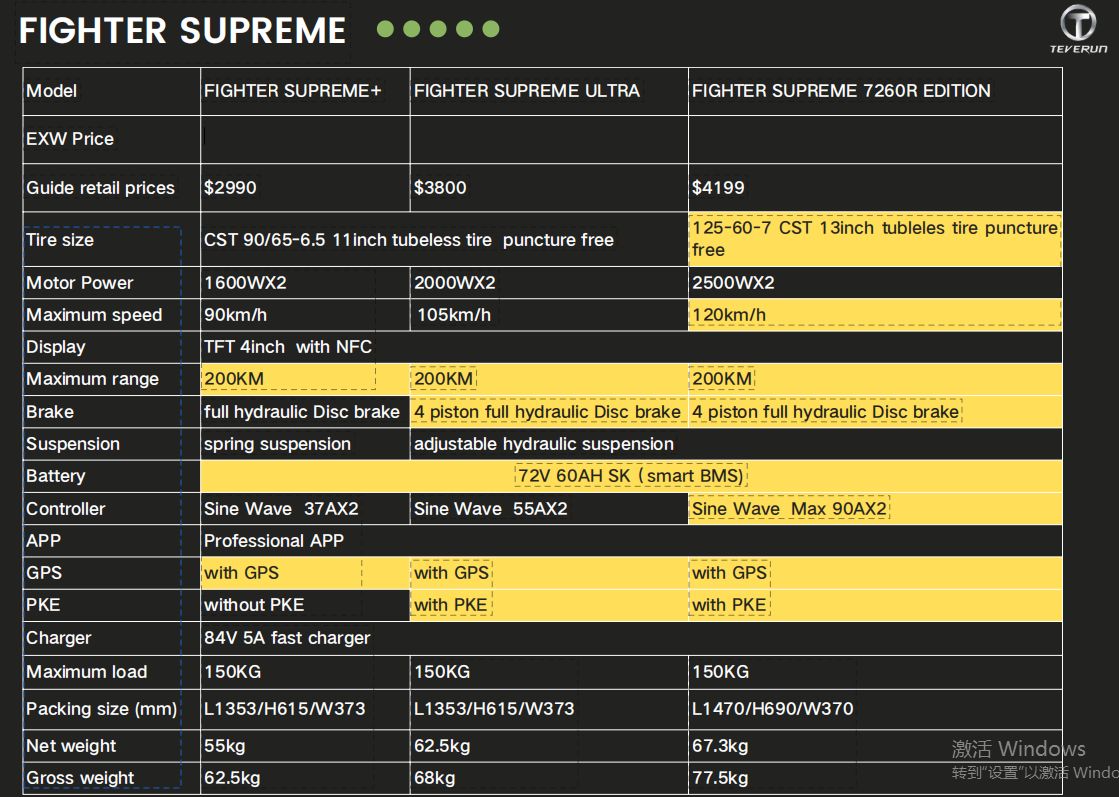This screenshot has width=1119, height=797.
Task: Select the Display row label
Action: click(56, 347)
